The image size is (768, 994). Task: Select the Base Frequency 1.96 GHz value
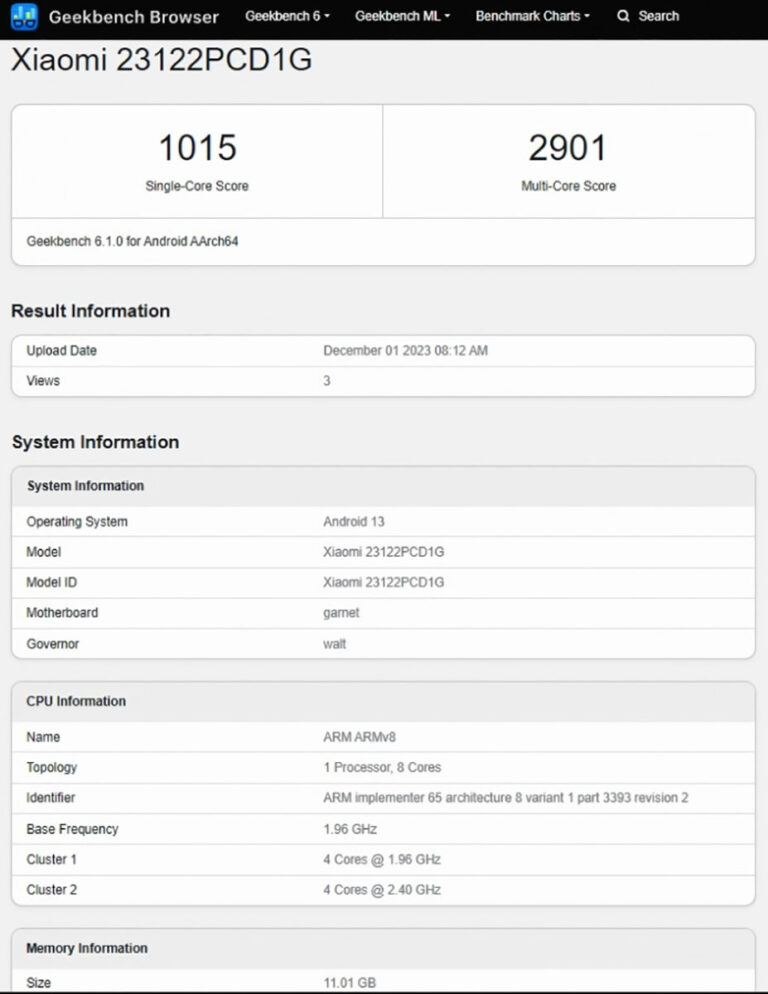coord(350,829)
